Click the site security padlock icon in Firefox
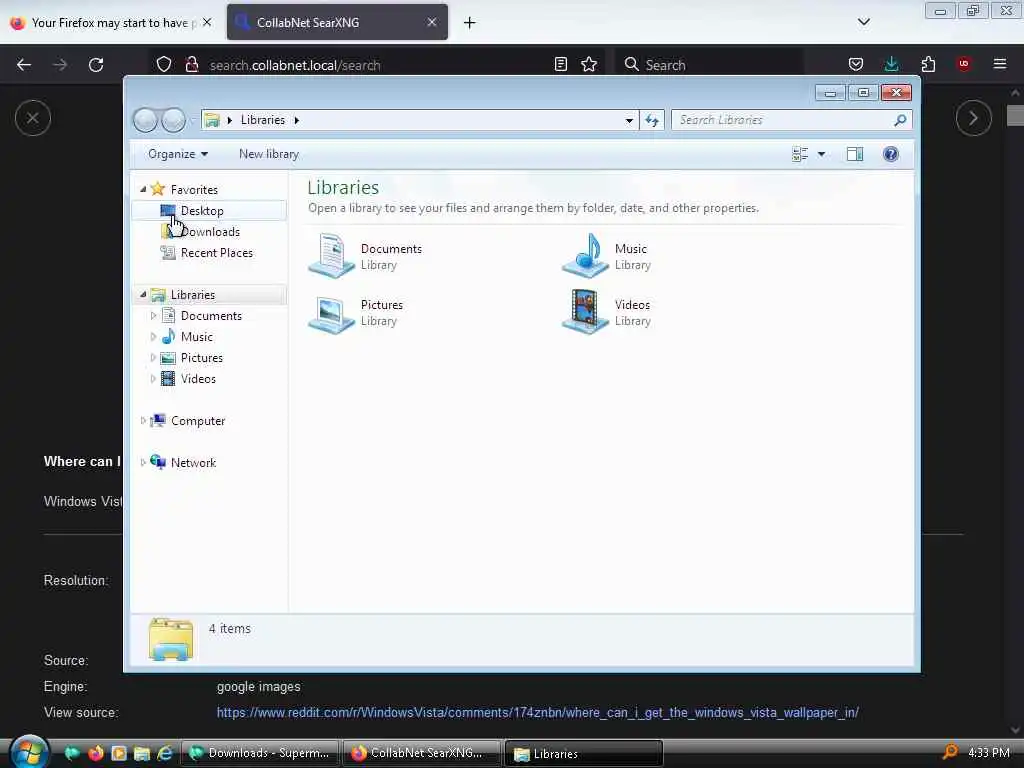The image size is (1024, 768). point(191,64)
